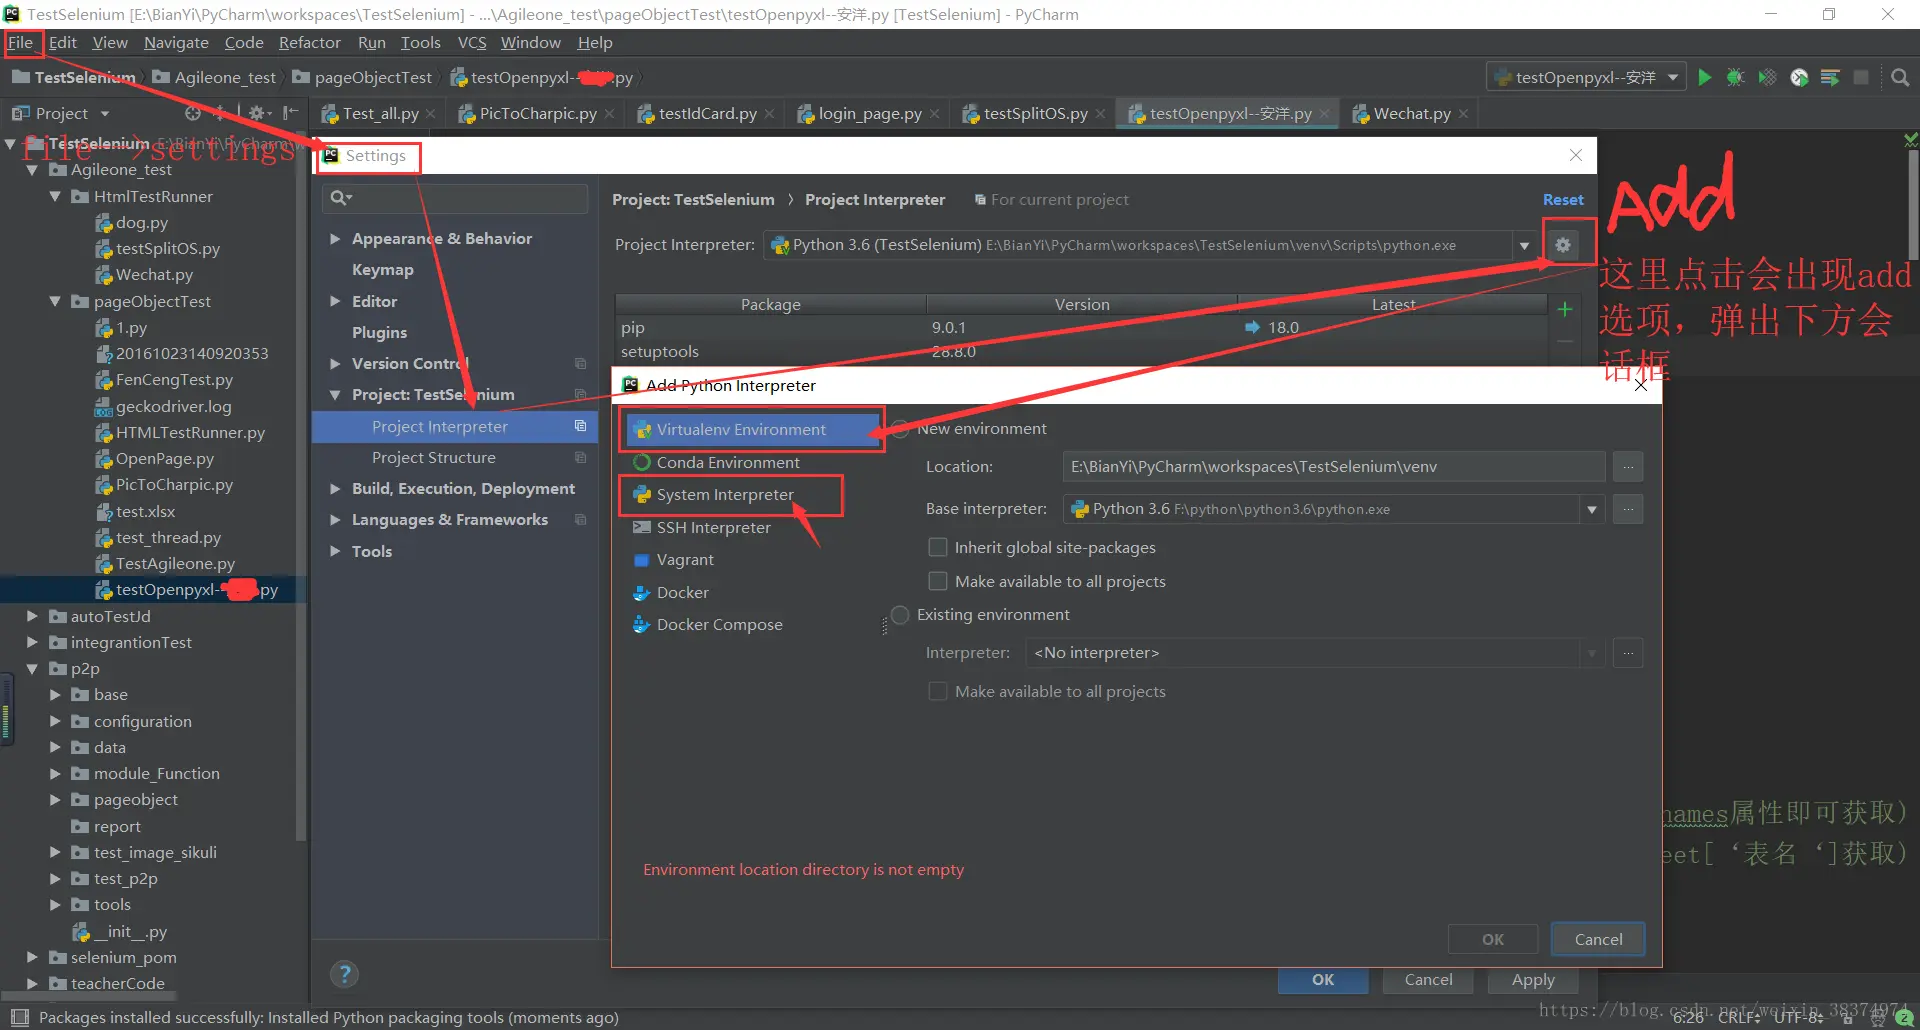Open Base interpreter dropdown
The height and width of the screenshot is (1030, 1920).
coord(1592,509)
